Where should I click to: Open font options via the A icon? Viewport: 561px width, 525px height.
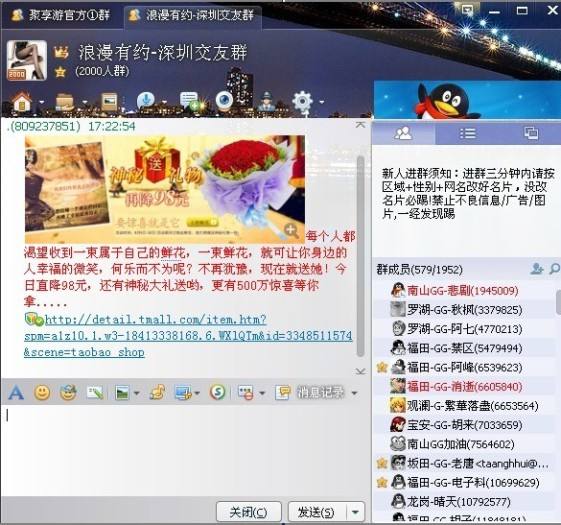[16, 393]
